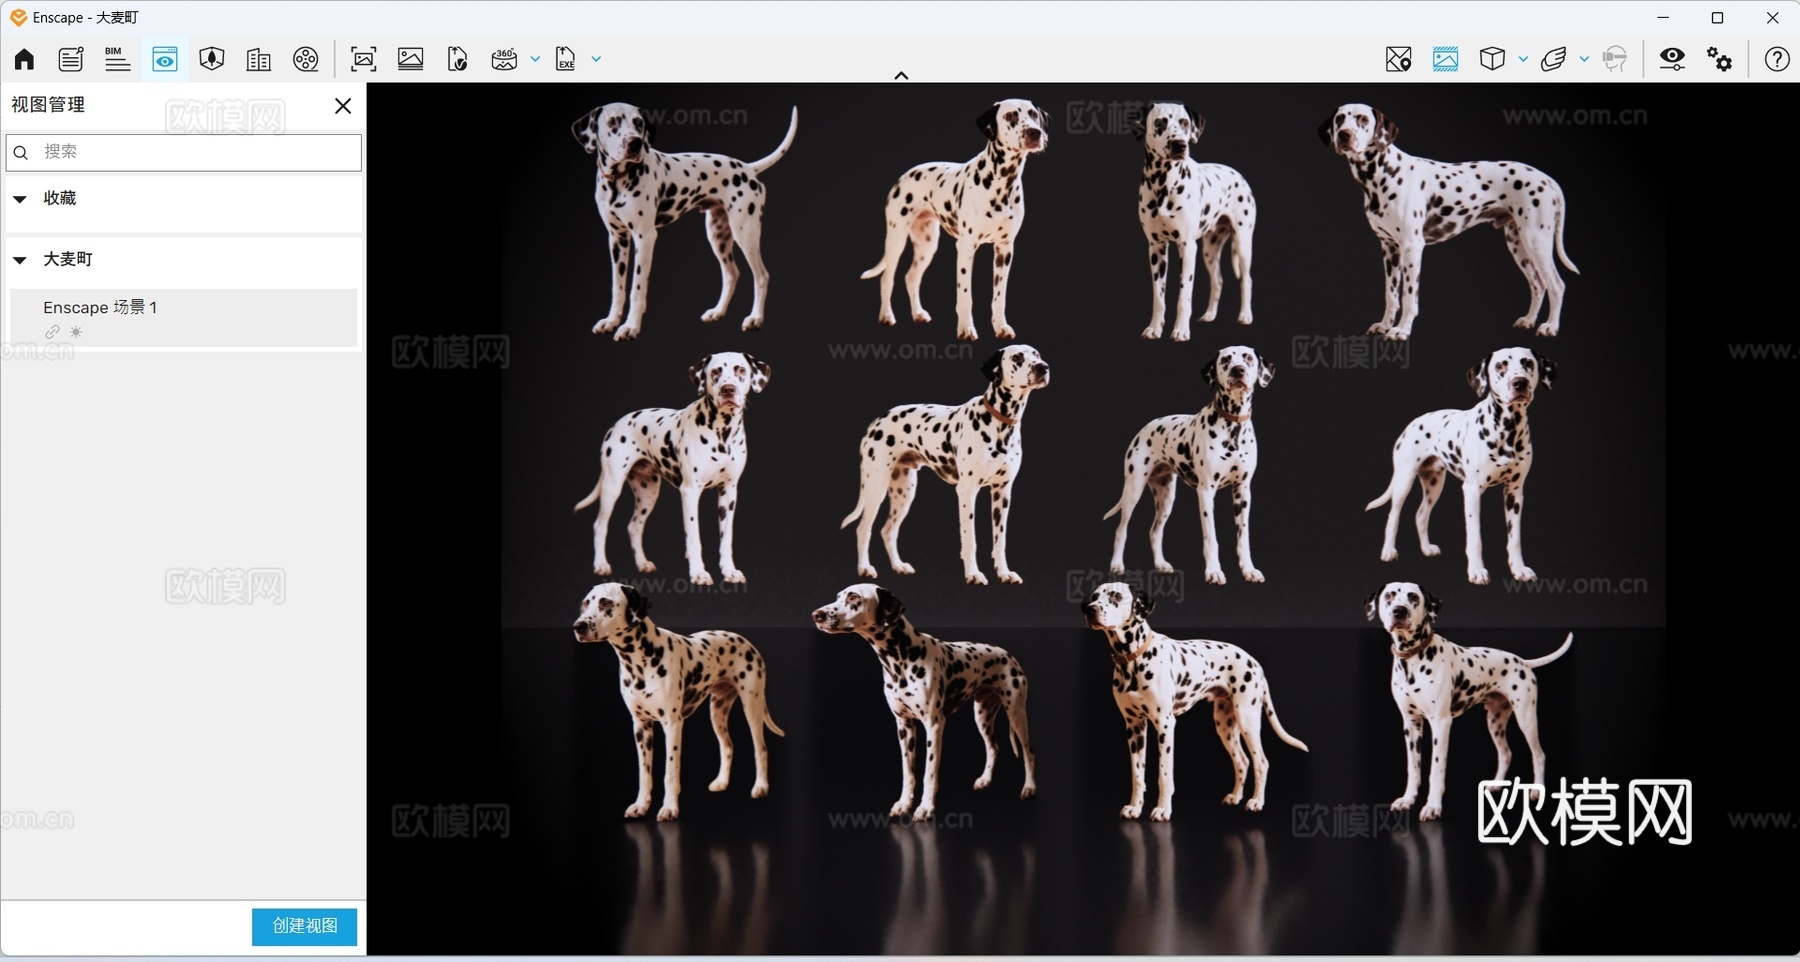Click the VR headset icon
The height and width of the screenshot is (962, 1800).
[1614, 59]
